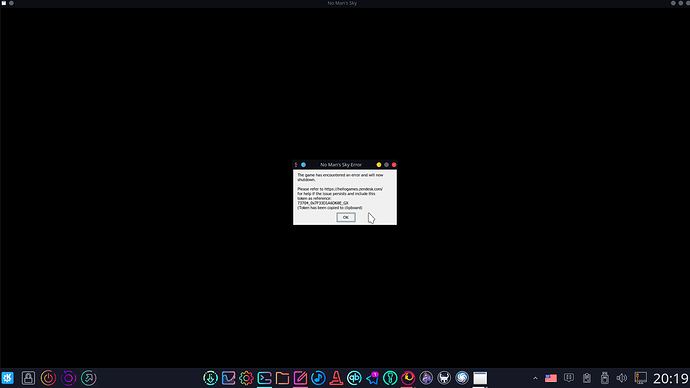Image resolution: width=690 pixels, height=388 pixels.
Task: Select the white window task entry in taskbar
Action: [480, 378]
